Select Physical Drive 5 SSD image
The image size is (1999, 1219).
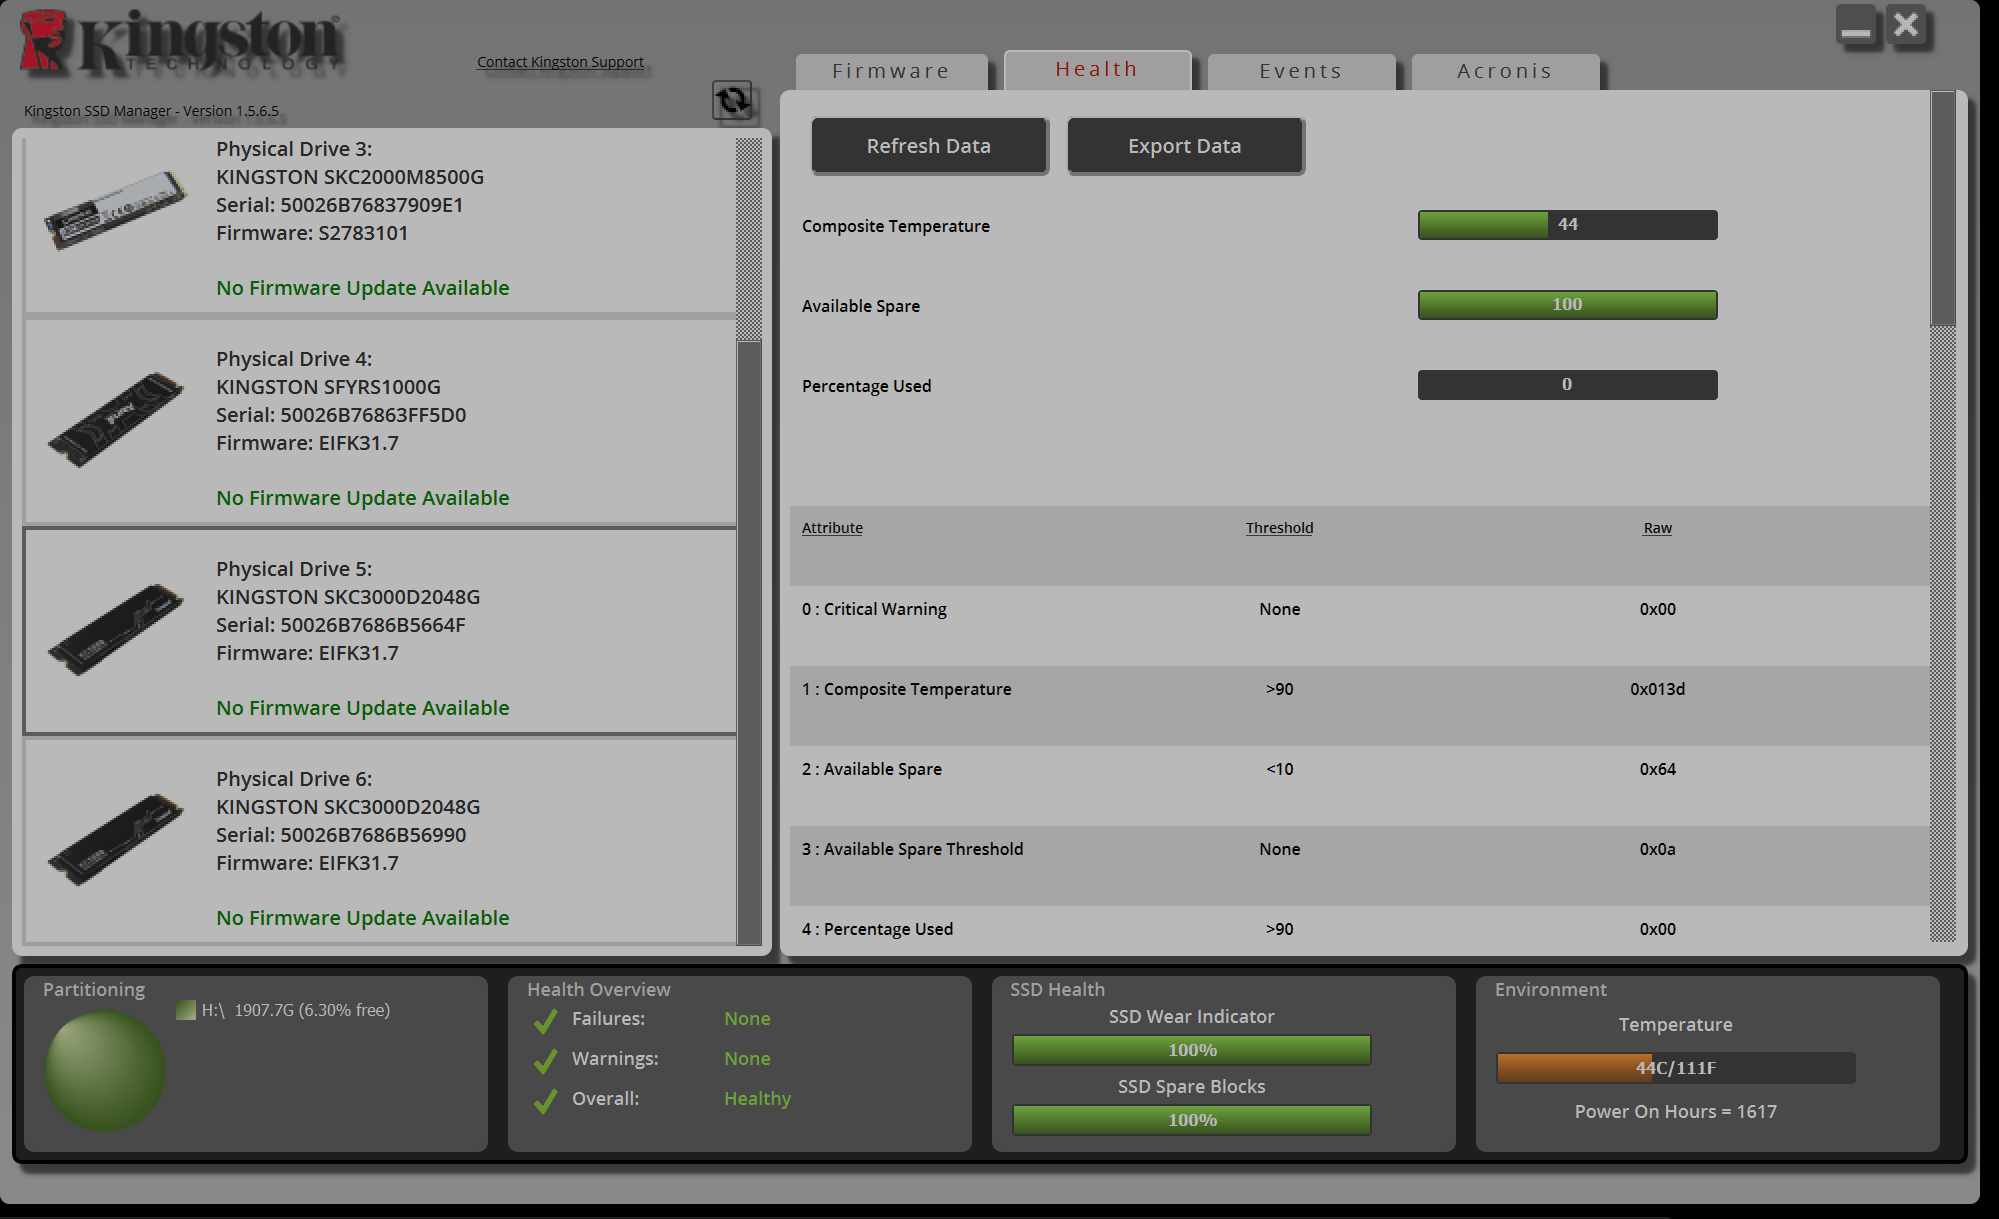115,630
